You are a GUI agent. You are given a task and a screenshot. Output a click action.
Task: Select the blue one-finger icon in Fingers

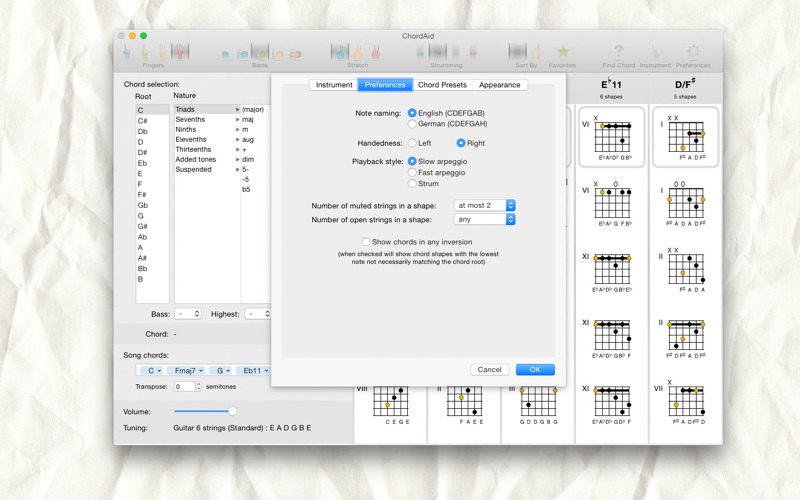click(x=127, y=52)
